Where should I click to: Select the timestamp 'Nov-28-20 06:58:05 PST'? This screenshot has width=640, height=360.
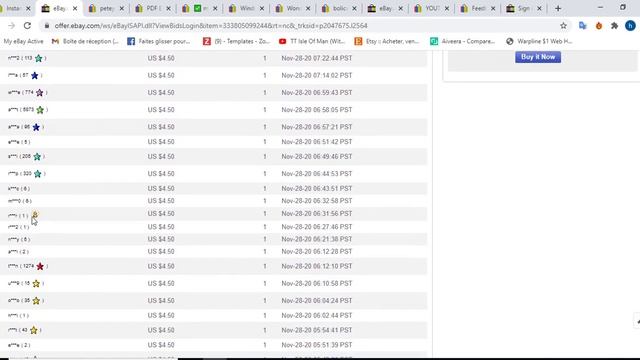pos(317,110)
